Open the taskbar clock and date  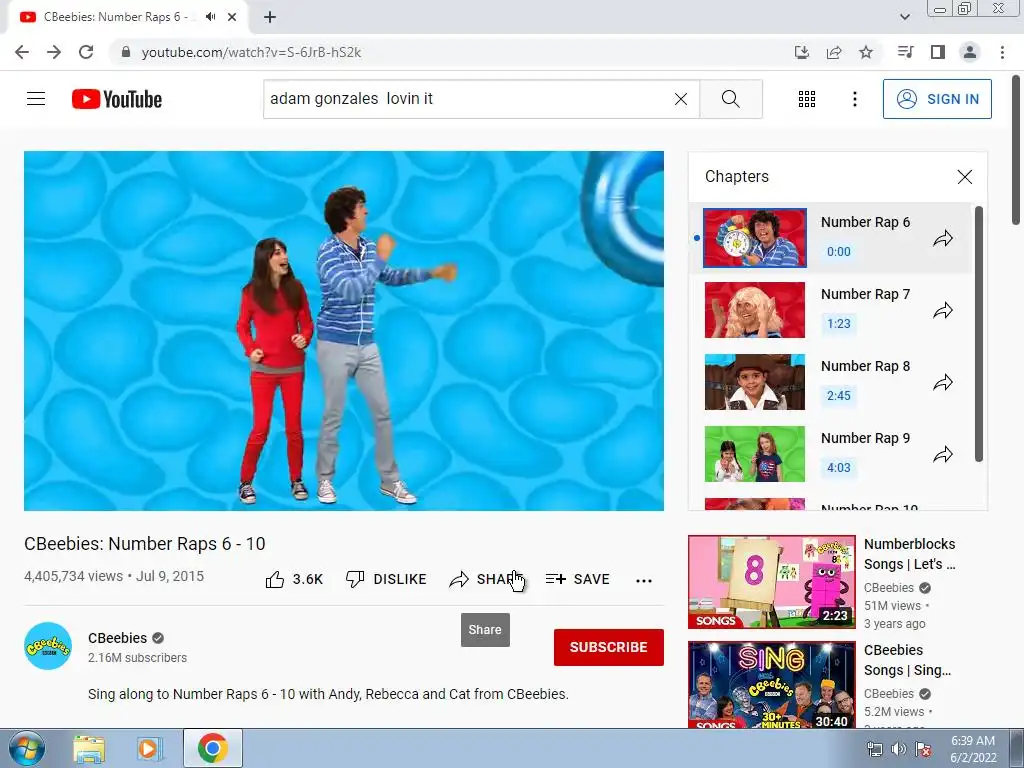click(973, 749)
